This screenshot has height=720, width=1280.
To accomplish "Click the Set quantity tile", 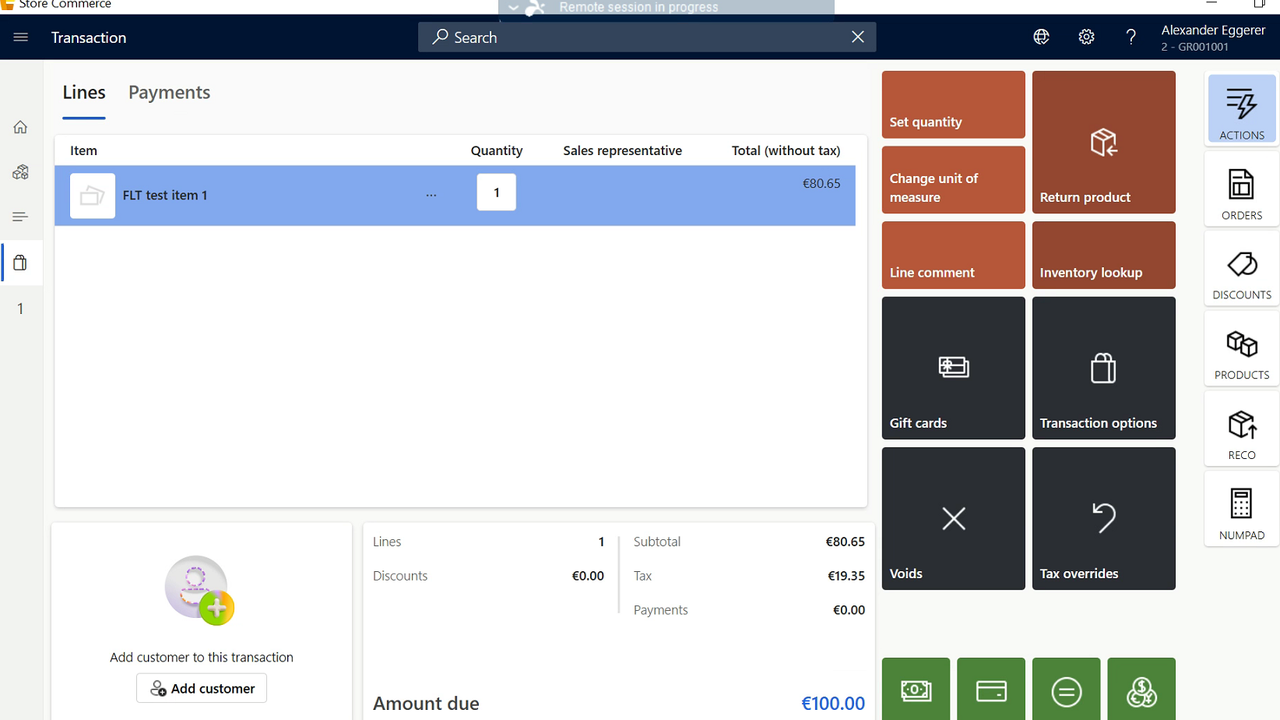I will click(x=953, y=105).
